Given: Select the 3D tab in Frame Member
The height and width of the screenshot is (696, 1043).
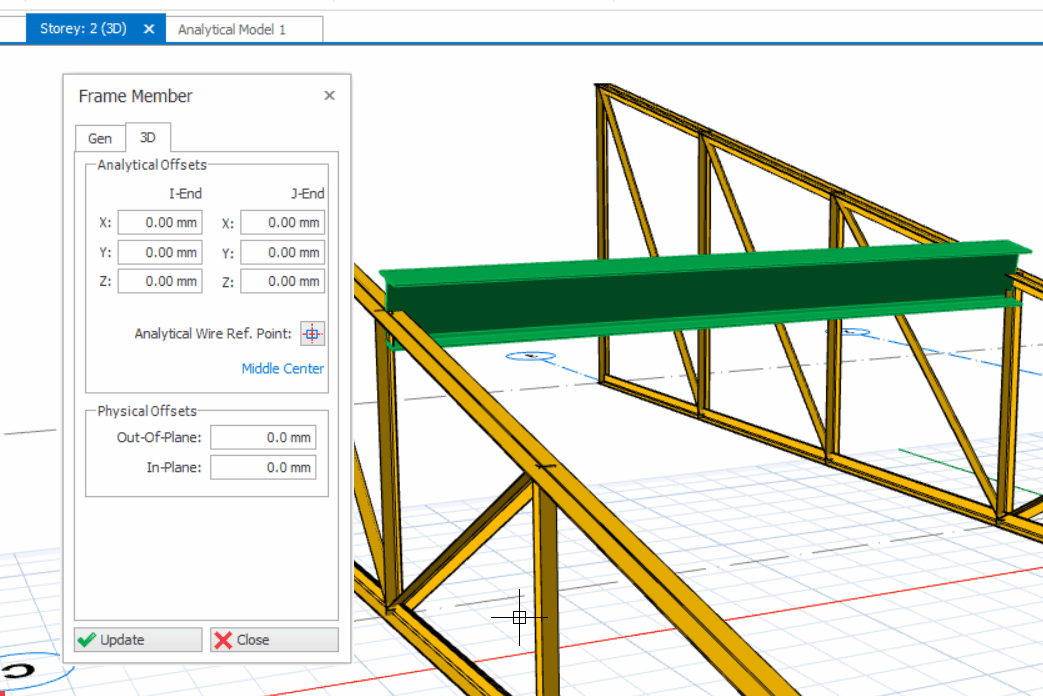Looking at the screenshot, I should click(x=148, y=137).
